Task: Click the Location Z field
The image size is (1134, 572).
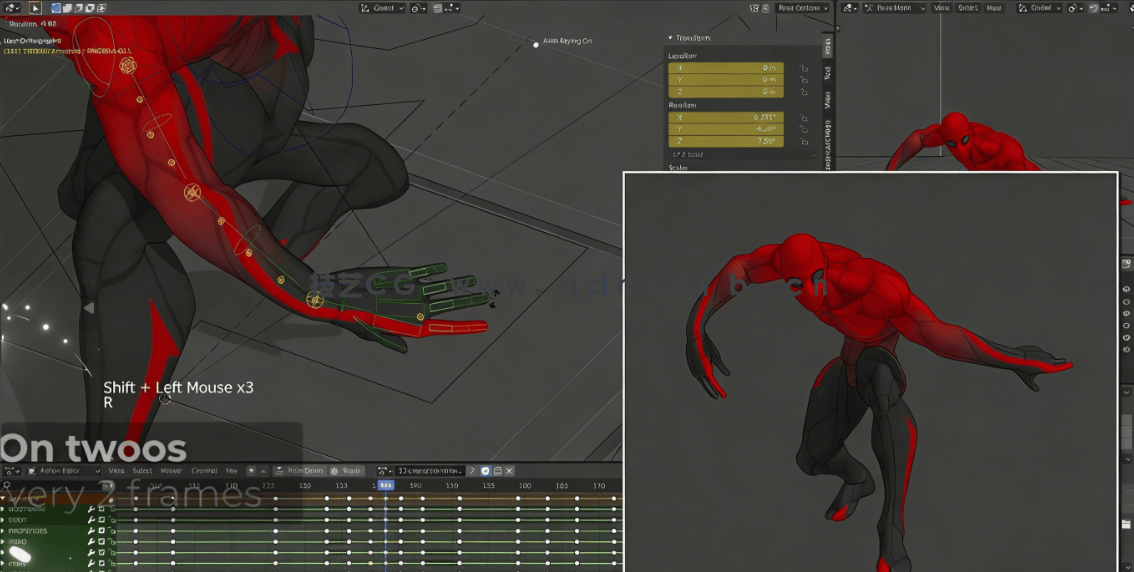Action: (725, 92)
